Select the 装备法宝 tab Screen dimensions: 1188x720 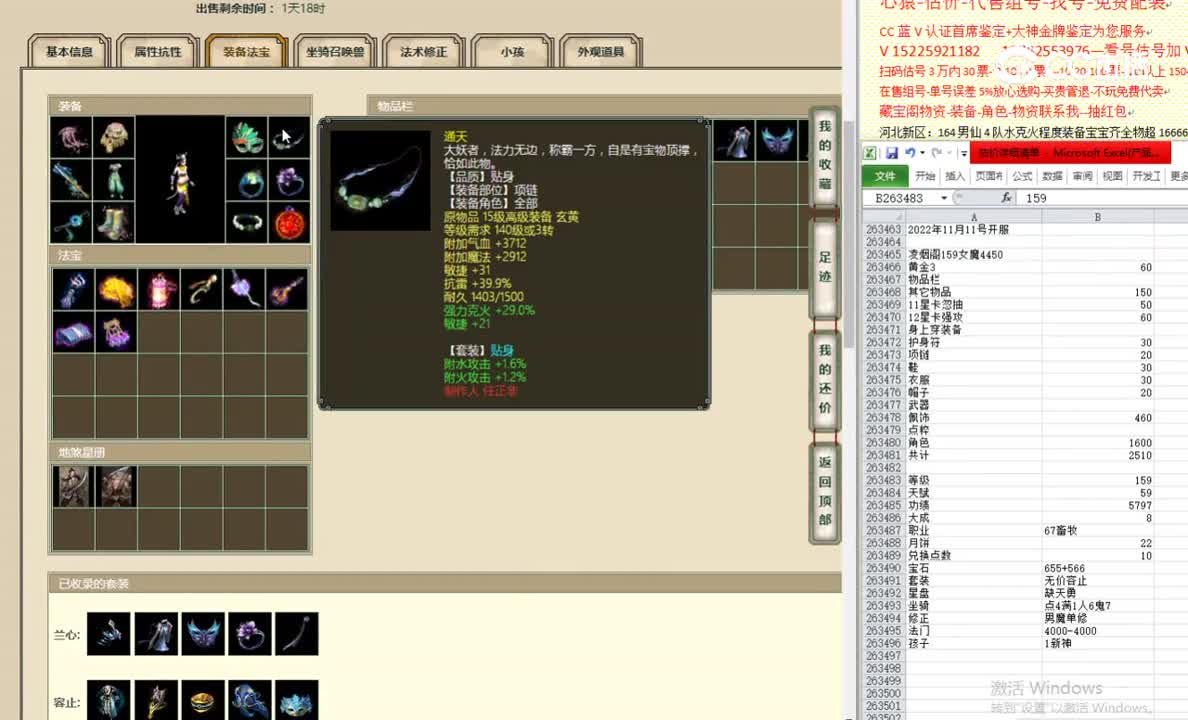[x=246, y=52]
